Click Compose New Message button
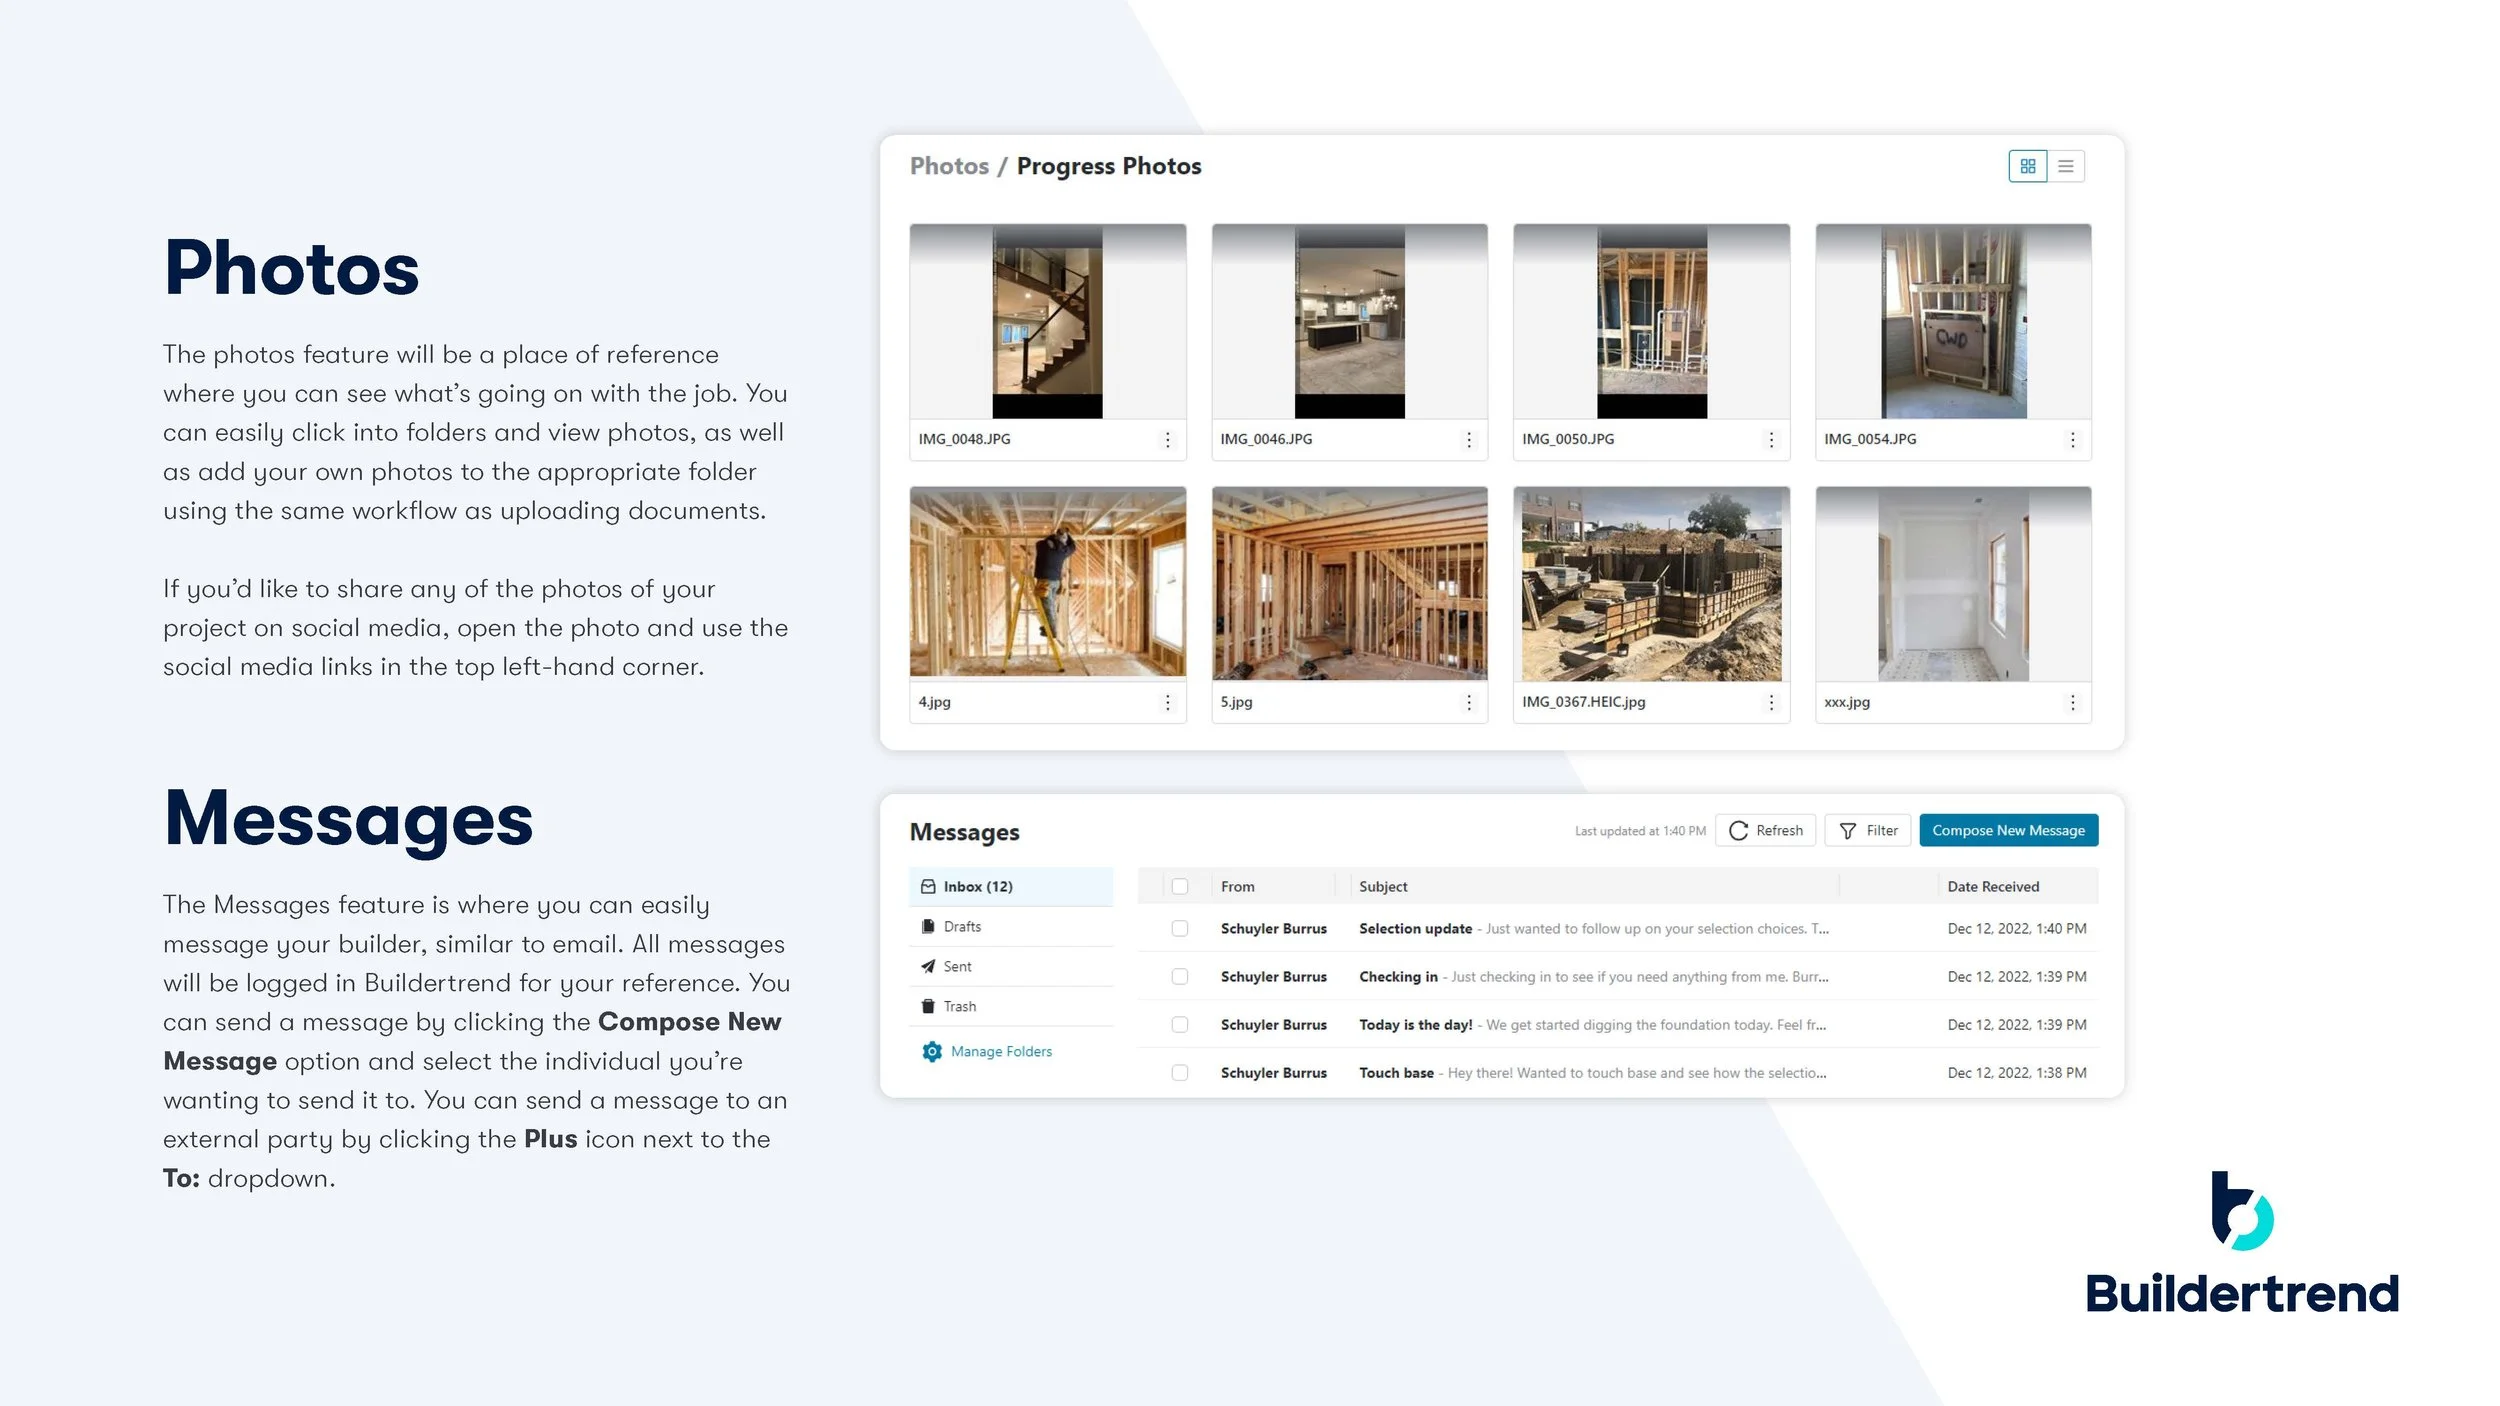The height and width of the screenshot is (1406, 2500). pyautogui.click(x=2007, y=830)
